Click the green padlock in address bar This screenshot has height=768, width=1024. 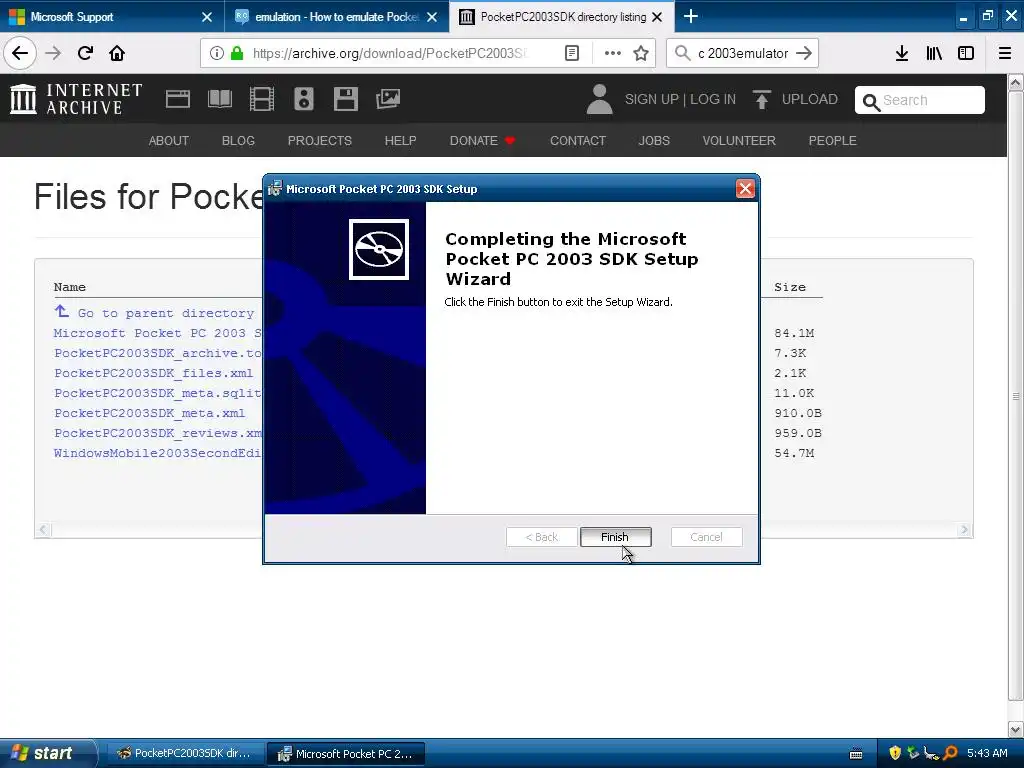click(237, 53)
